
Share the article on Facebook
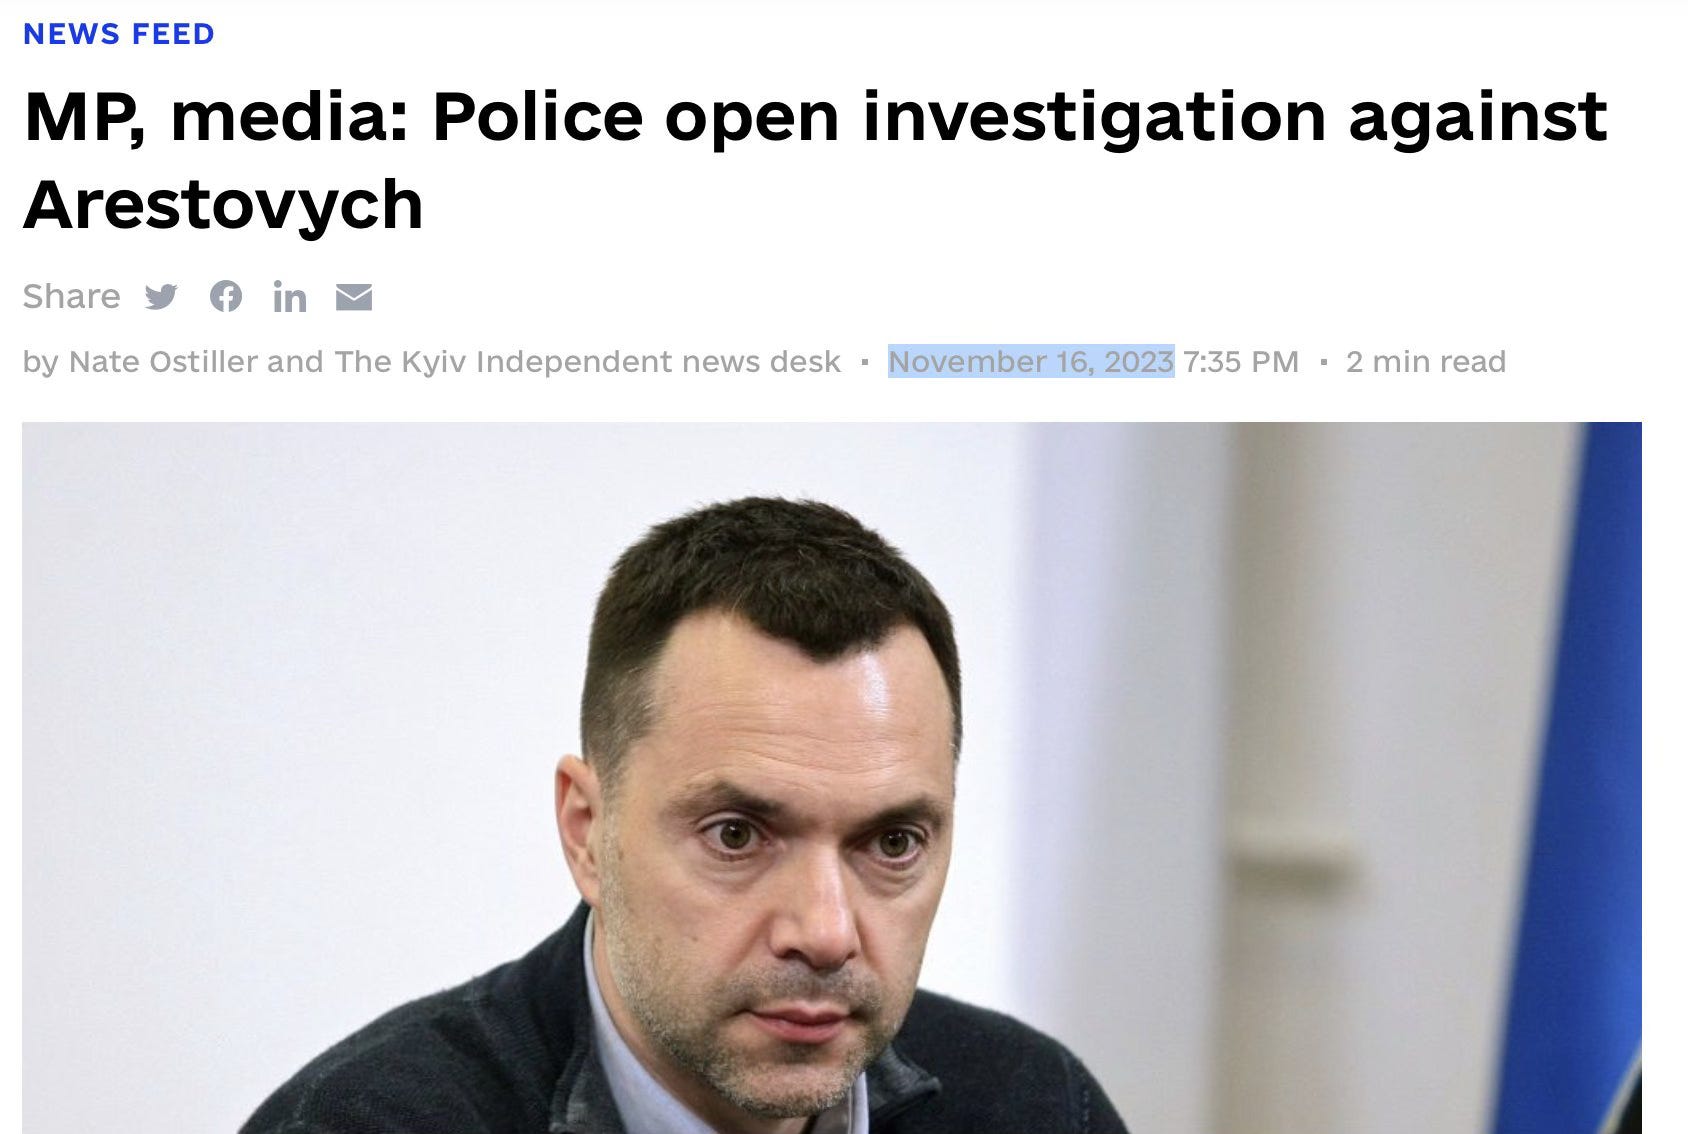[x=226, y=297]
